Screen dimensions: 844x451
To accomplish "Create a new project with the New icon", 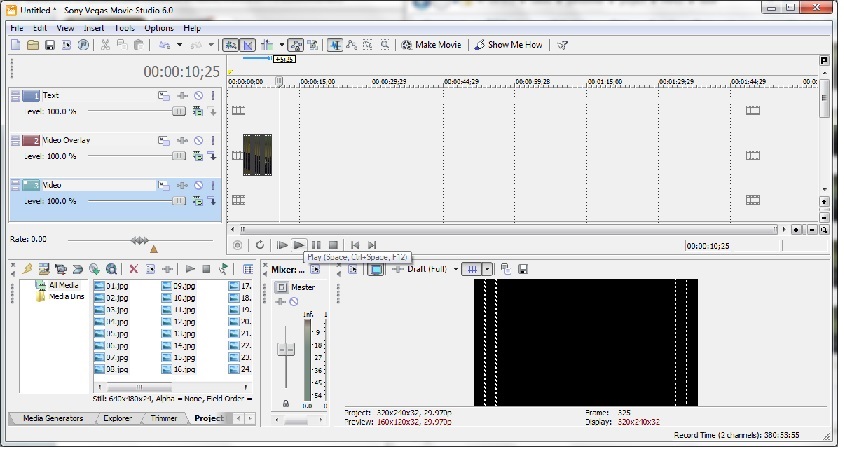I will click(16, 45).
